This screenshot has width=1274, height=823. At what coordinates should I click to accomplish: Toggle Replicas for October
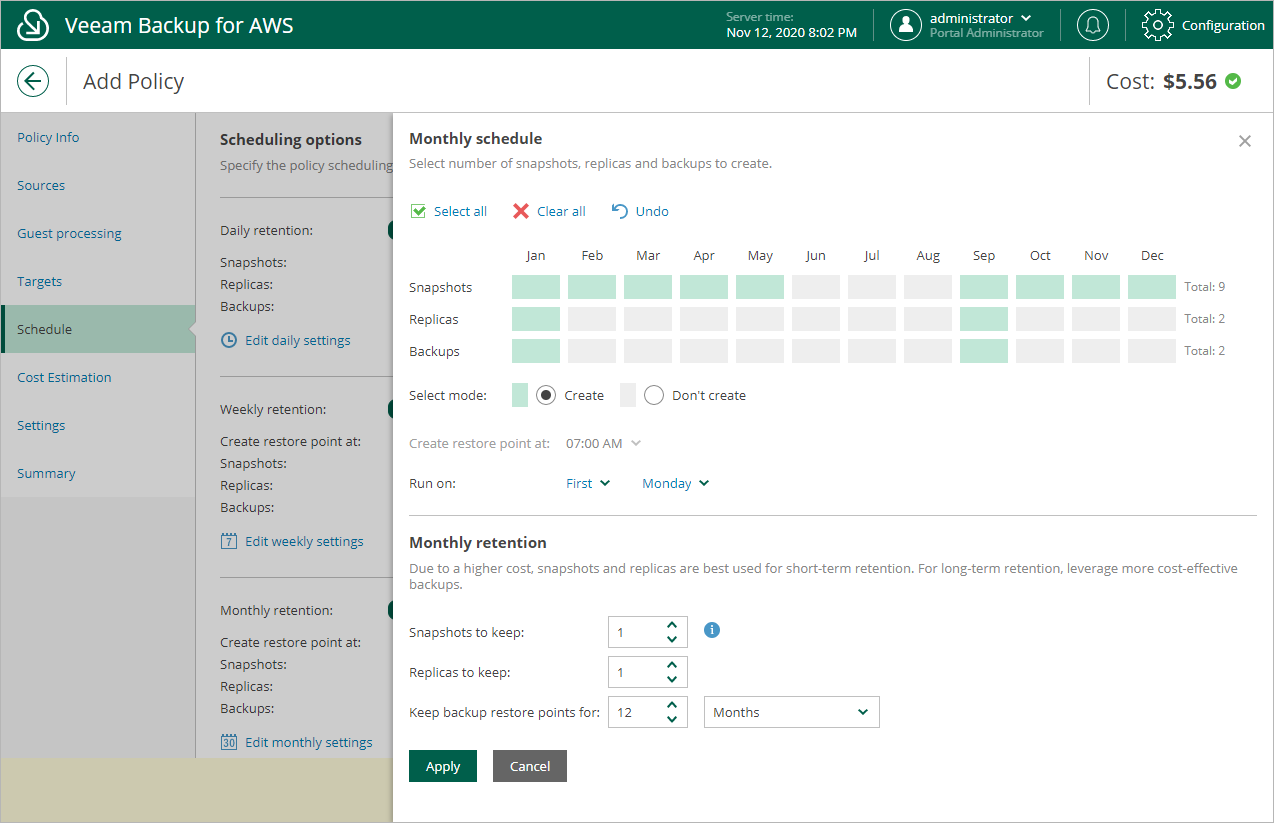point(1040,319)
